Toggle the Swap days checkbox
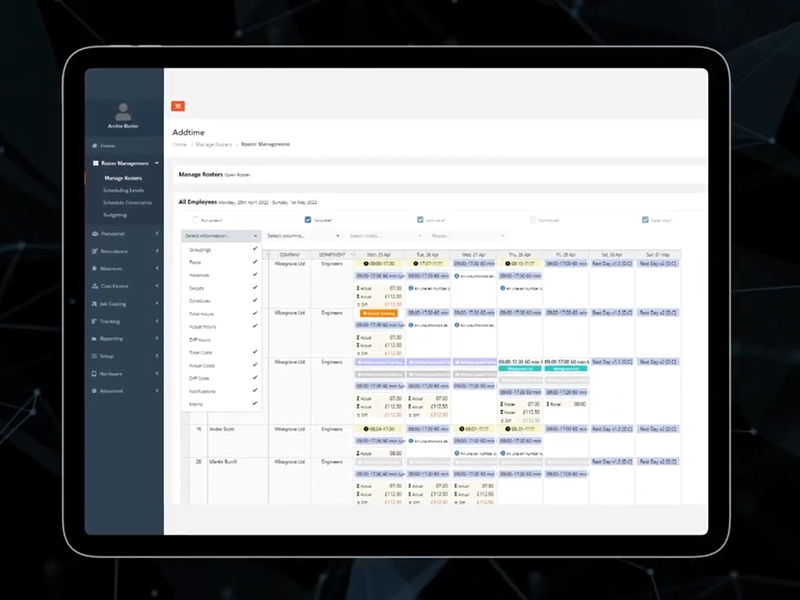The height and width of the screenshot is (600, 800). [645, 220]
